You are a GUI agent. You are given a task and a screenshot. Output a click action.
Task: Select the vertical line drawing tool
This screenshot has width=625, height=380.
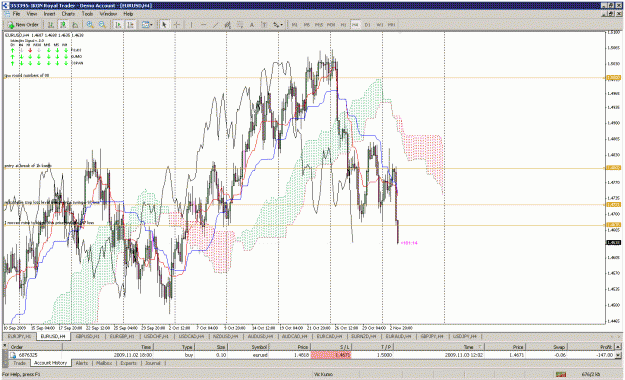tap(191, 25)
